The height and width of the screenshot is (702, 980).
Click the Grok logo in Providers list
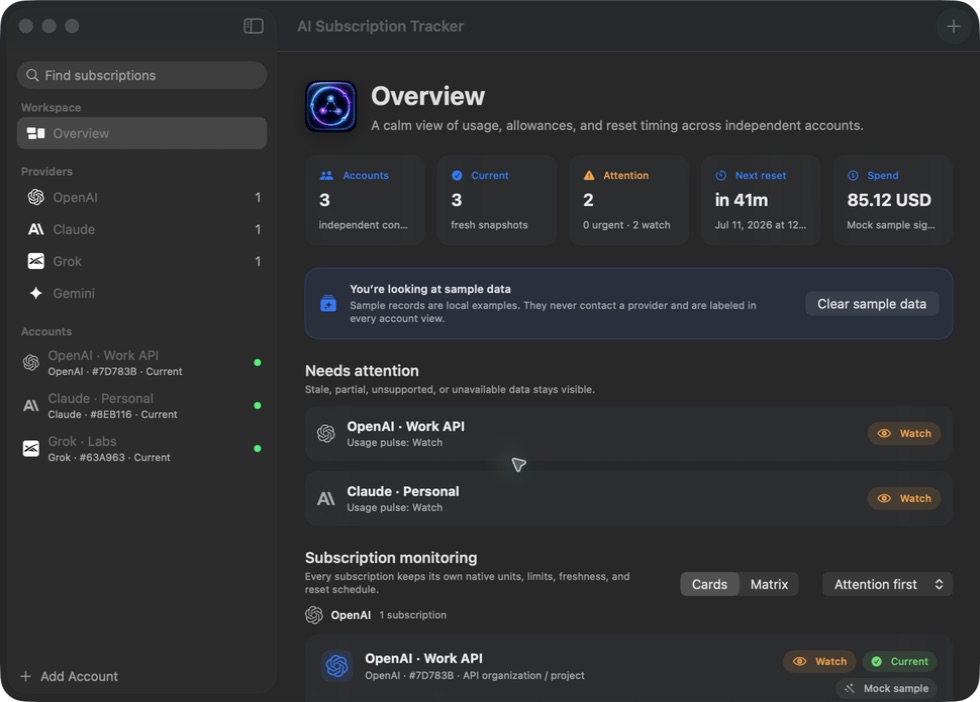(x=36, y=261)
